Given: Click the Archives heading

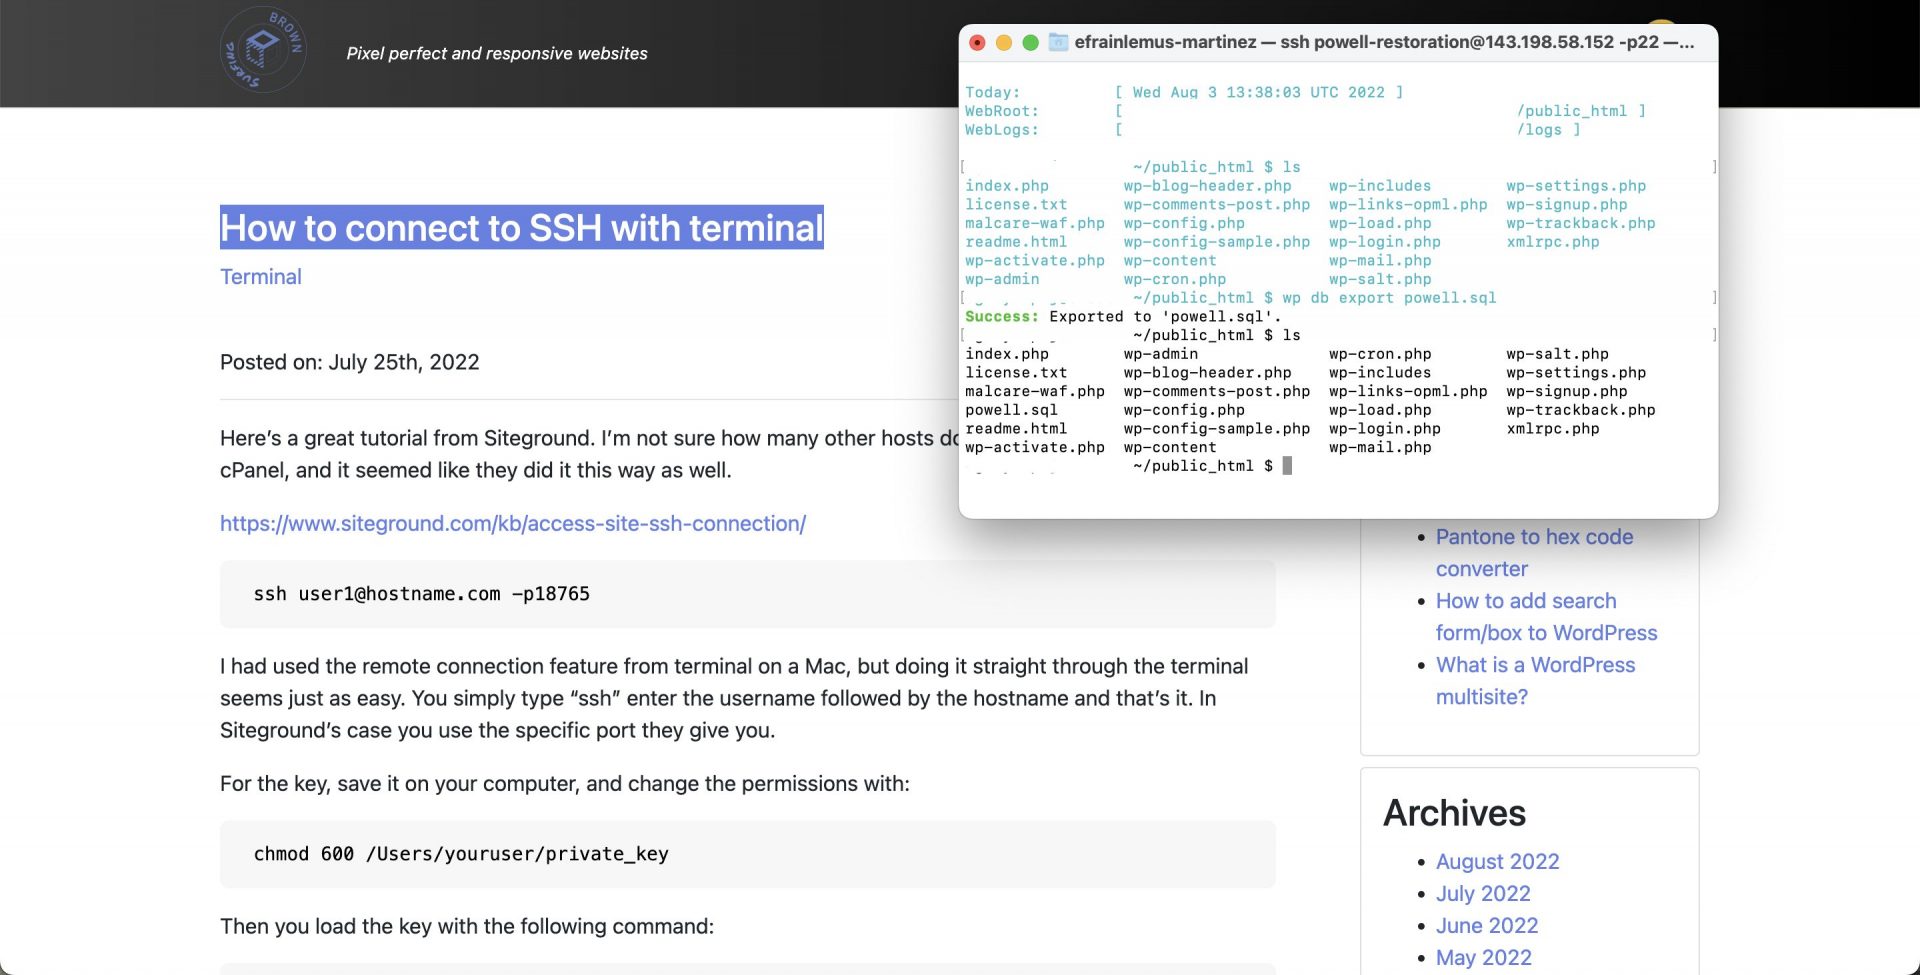Looking at the screenshot, I should click(x=1454, y=813).
